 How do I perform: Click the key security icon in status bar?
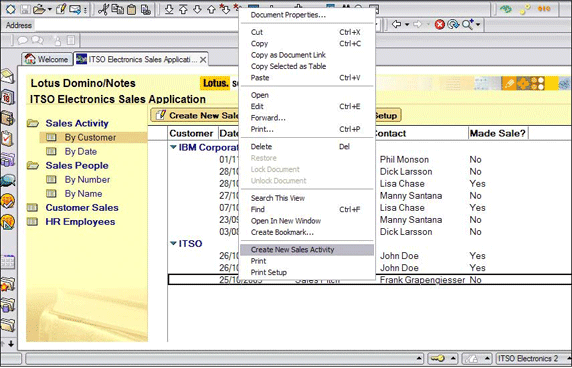[x=437, y=359]
